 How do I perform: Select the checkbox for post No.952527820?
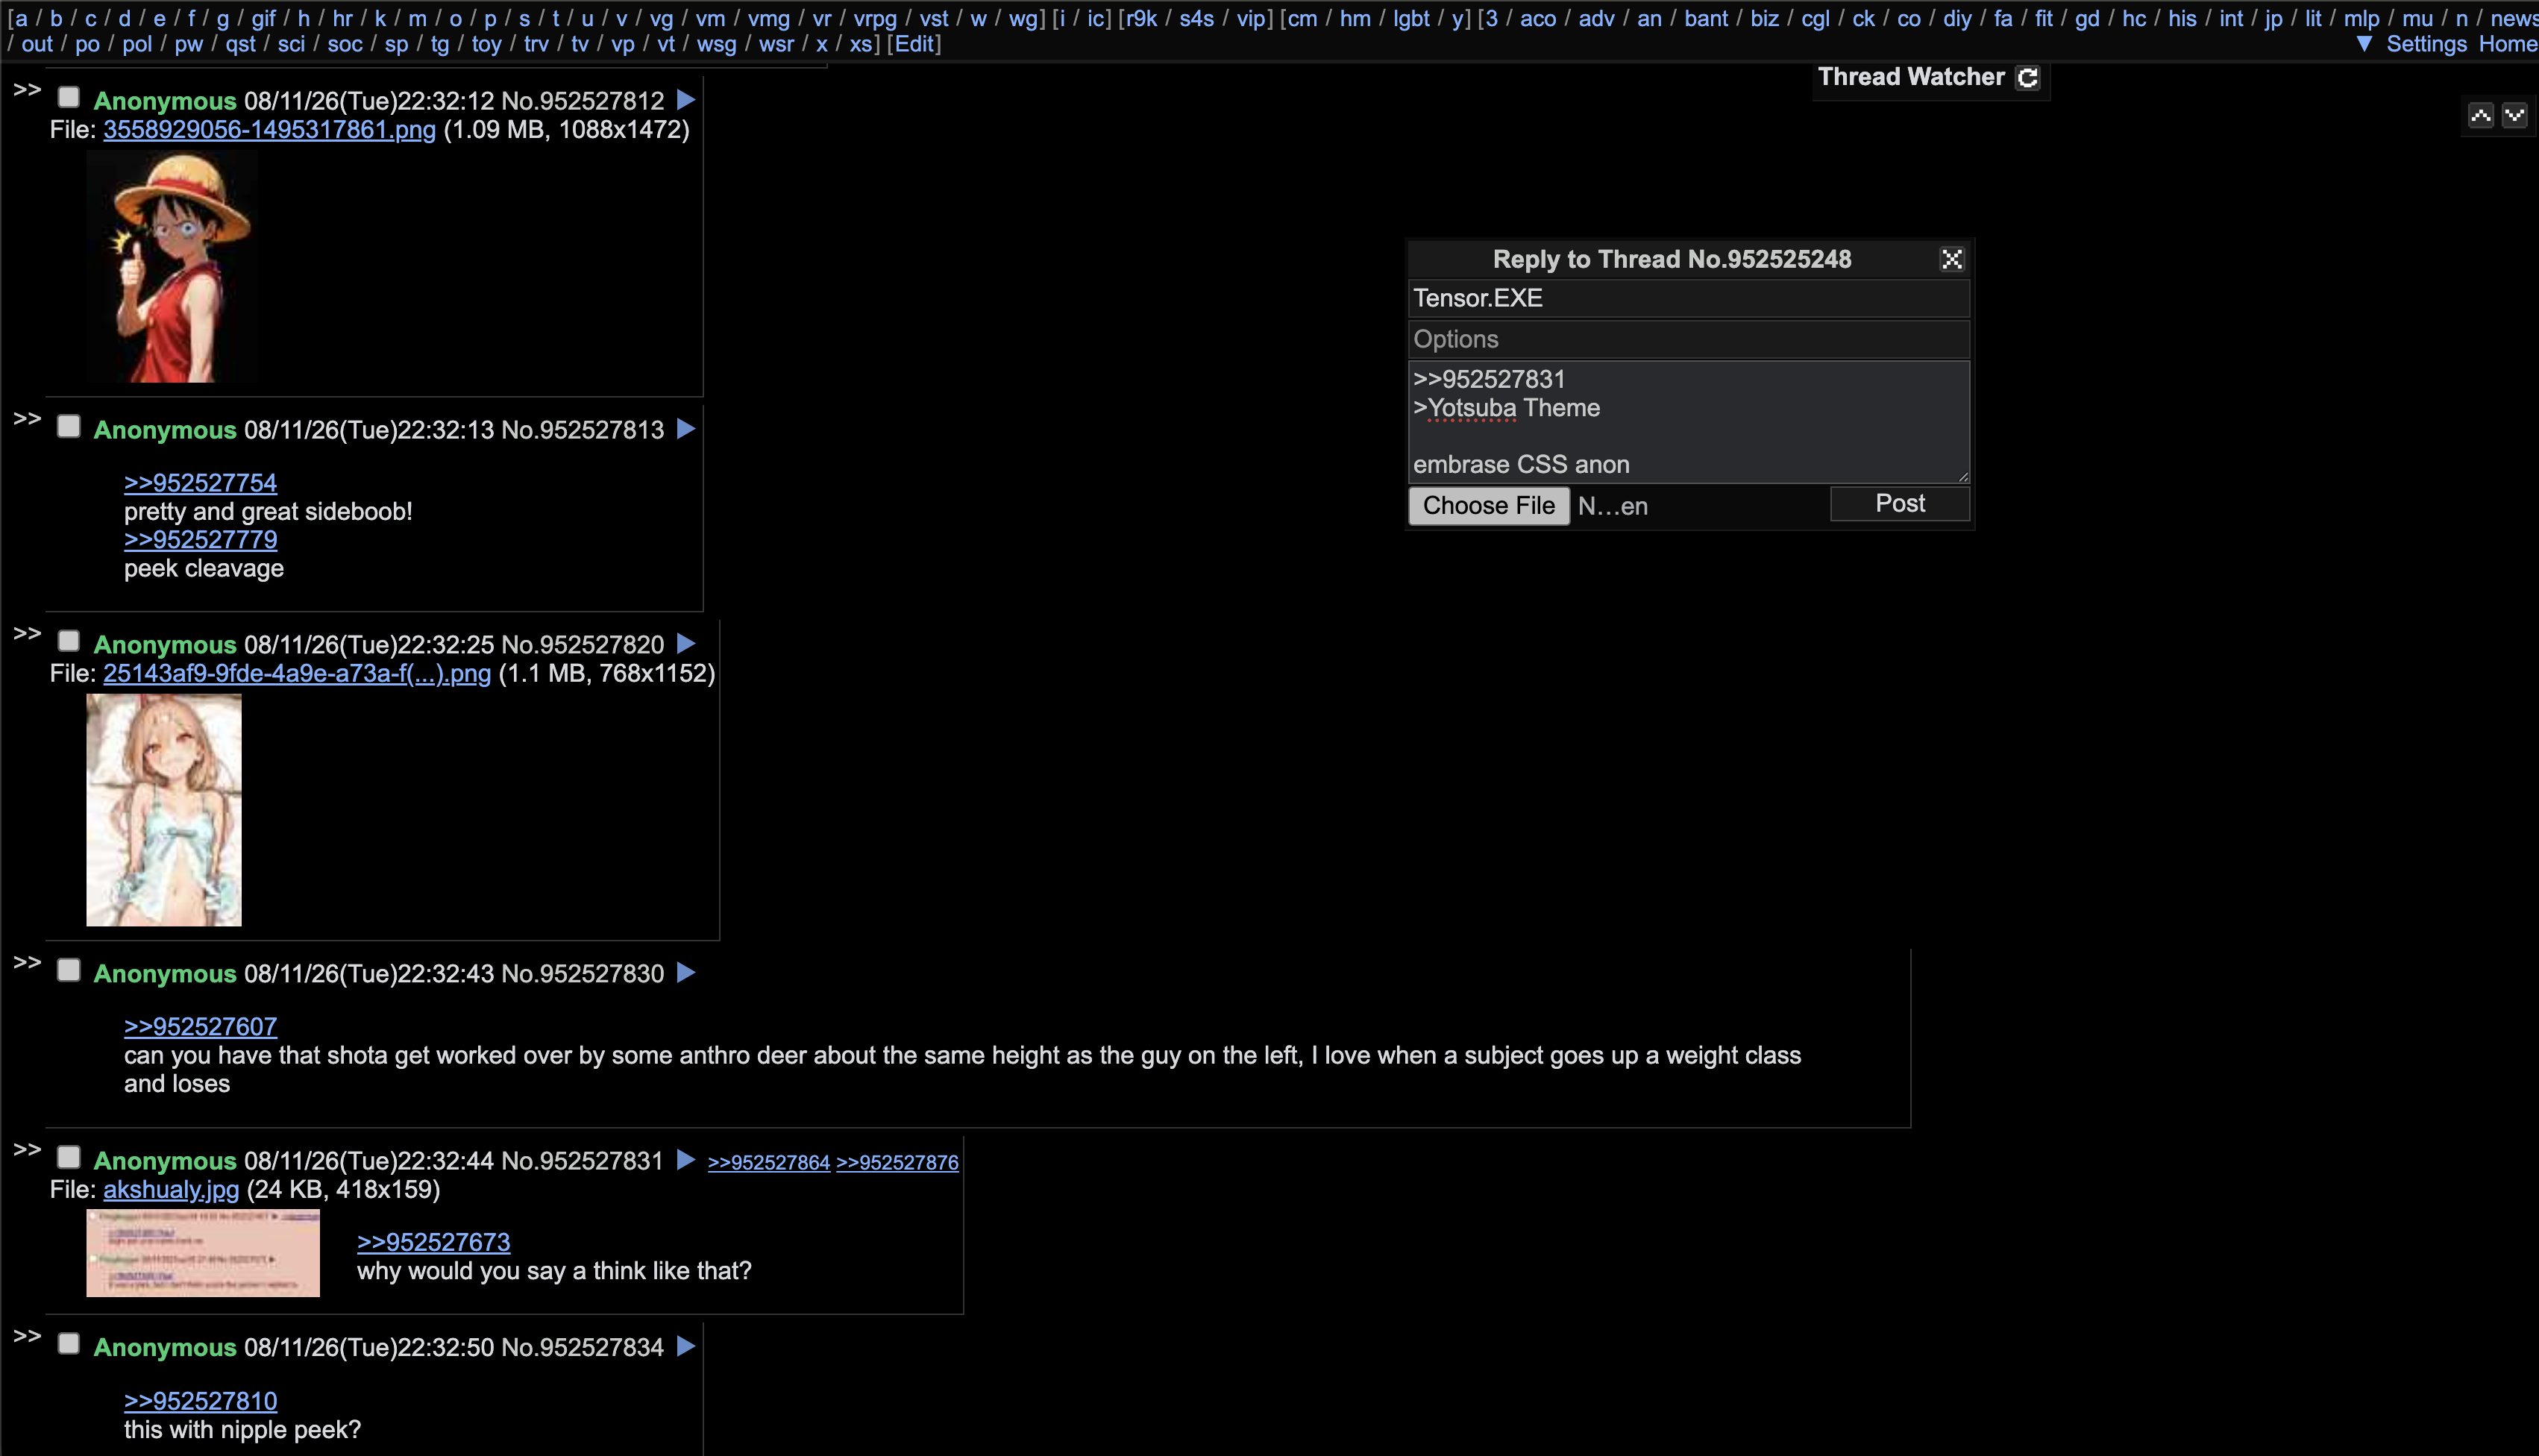(x=68, y=642)
